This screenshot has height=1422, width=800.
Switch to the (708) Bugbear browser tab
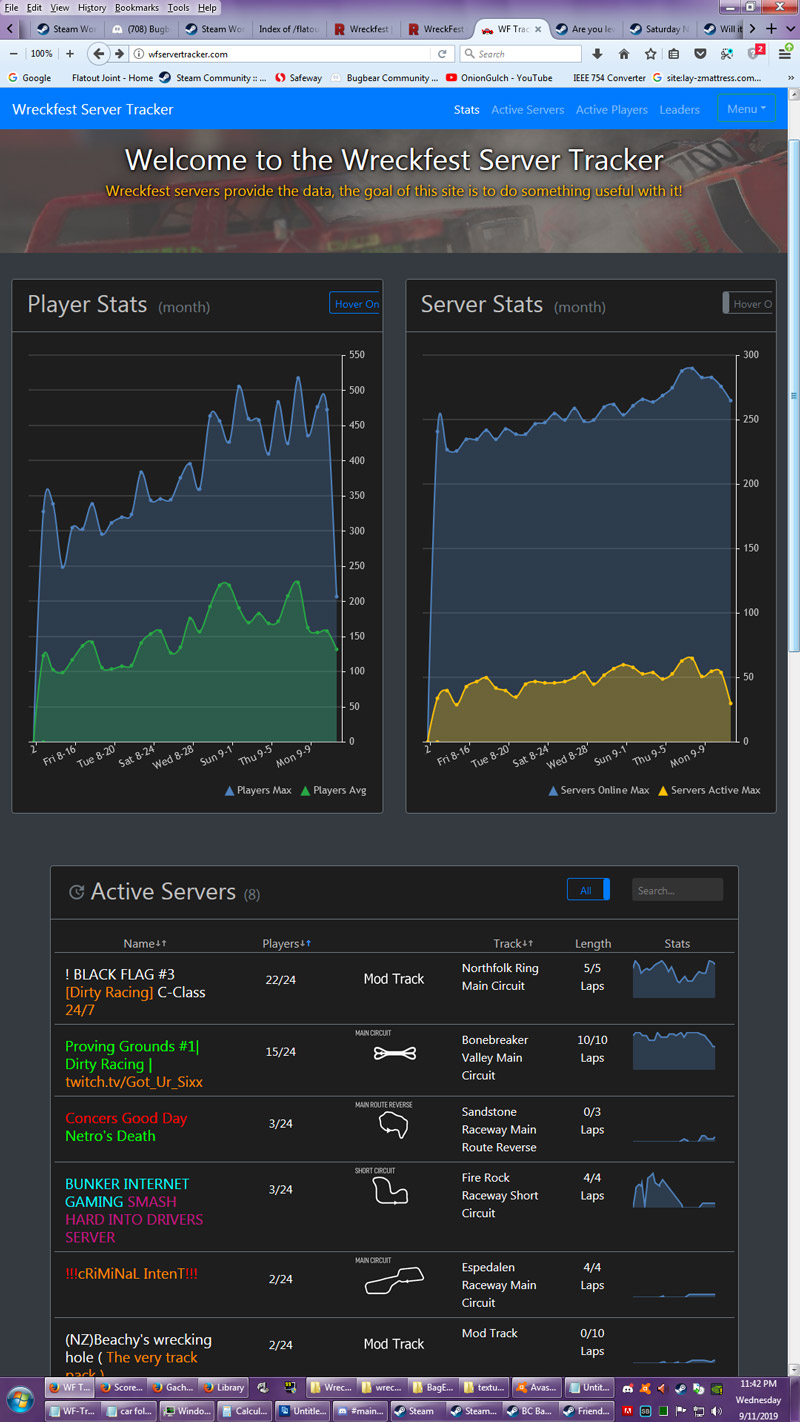140,29
